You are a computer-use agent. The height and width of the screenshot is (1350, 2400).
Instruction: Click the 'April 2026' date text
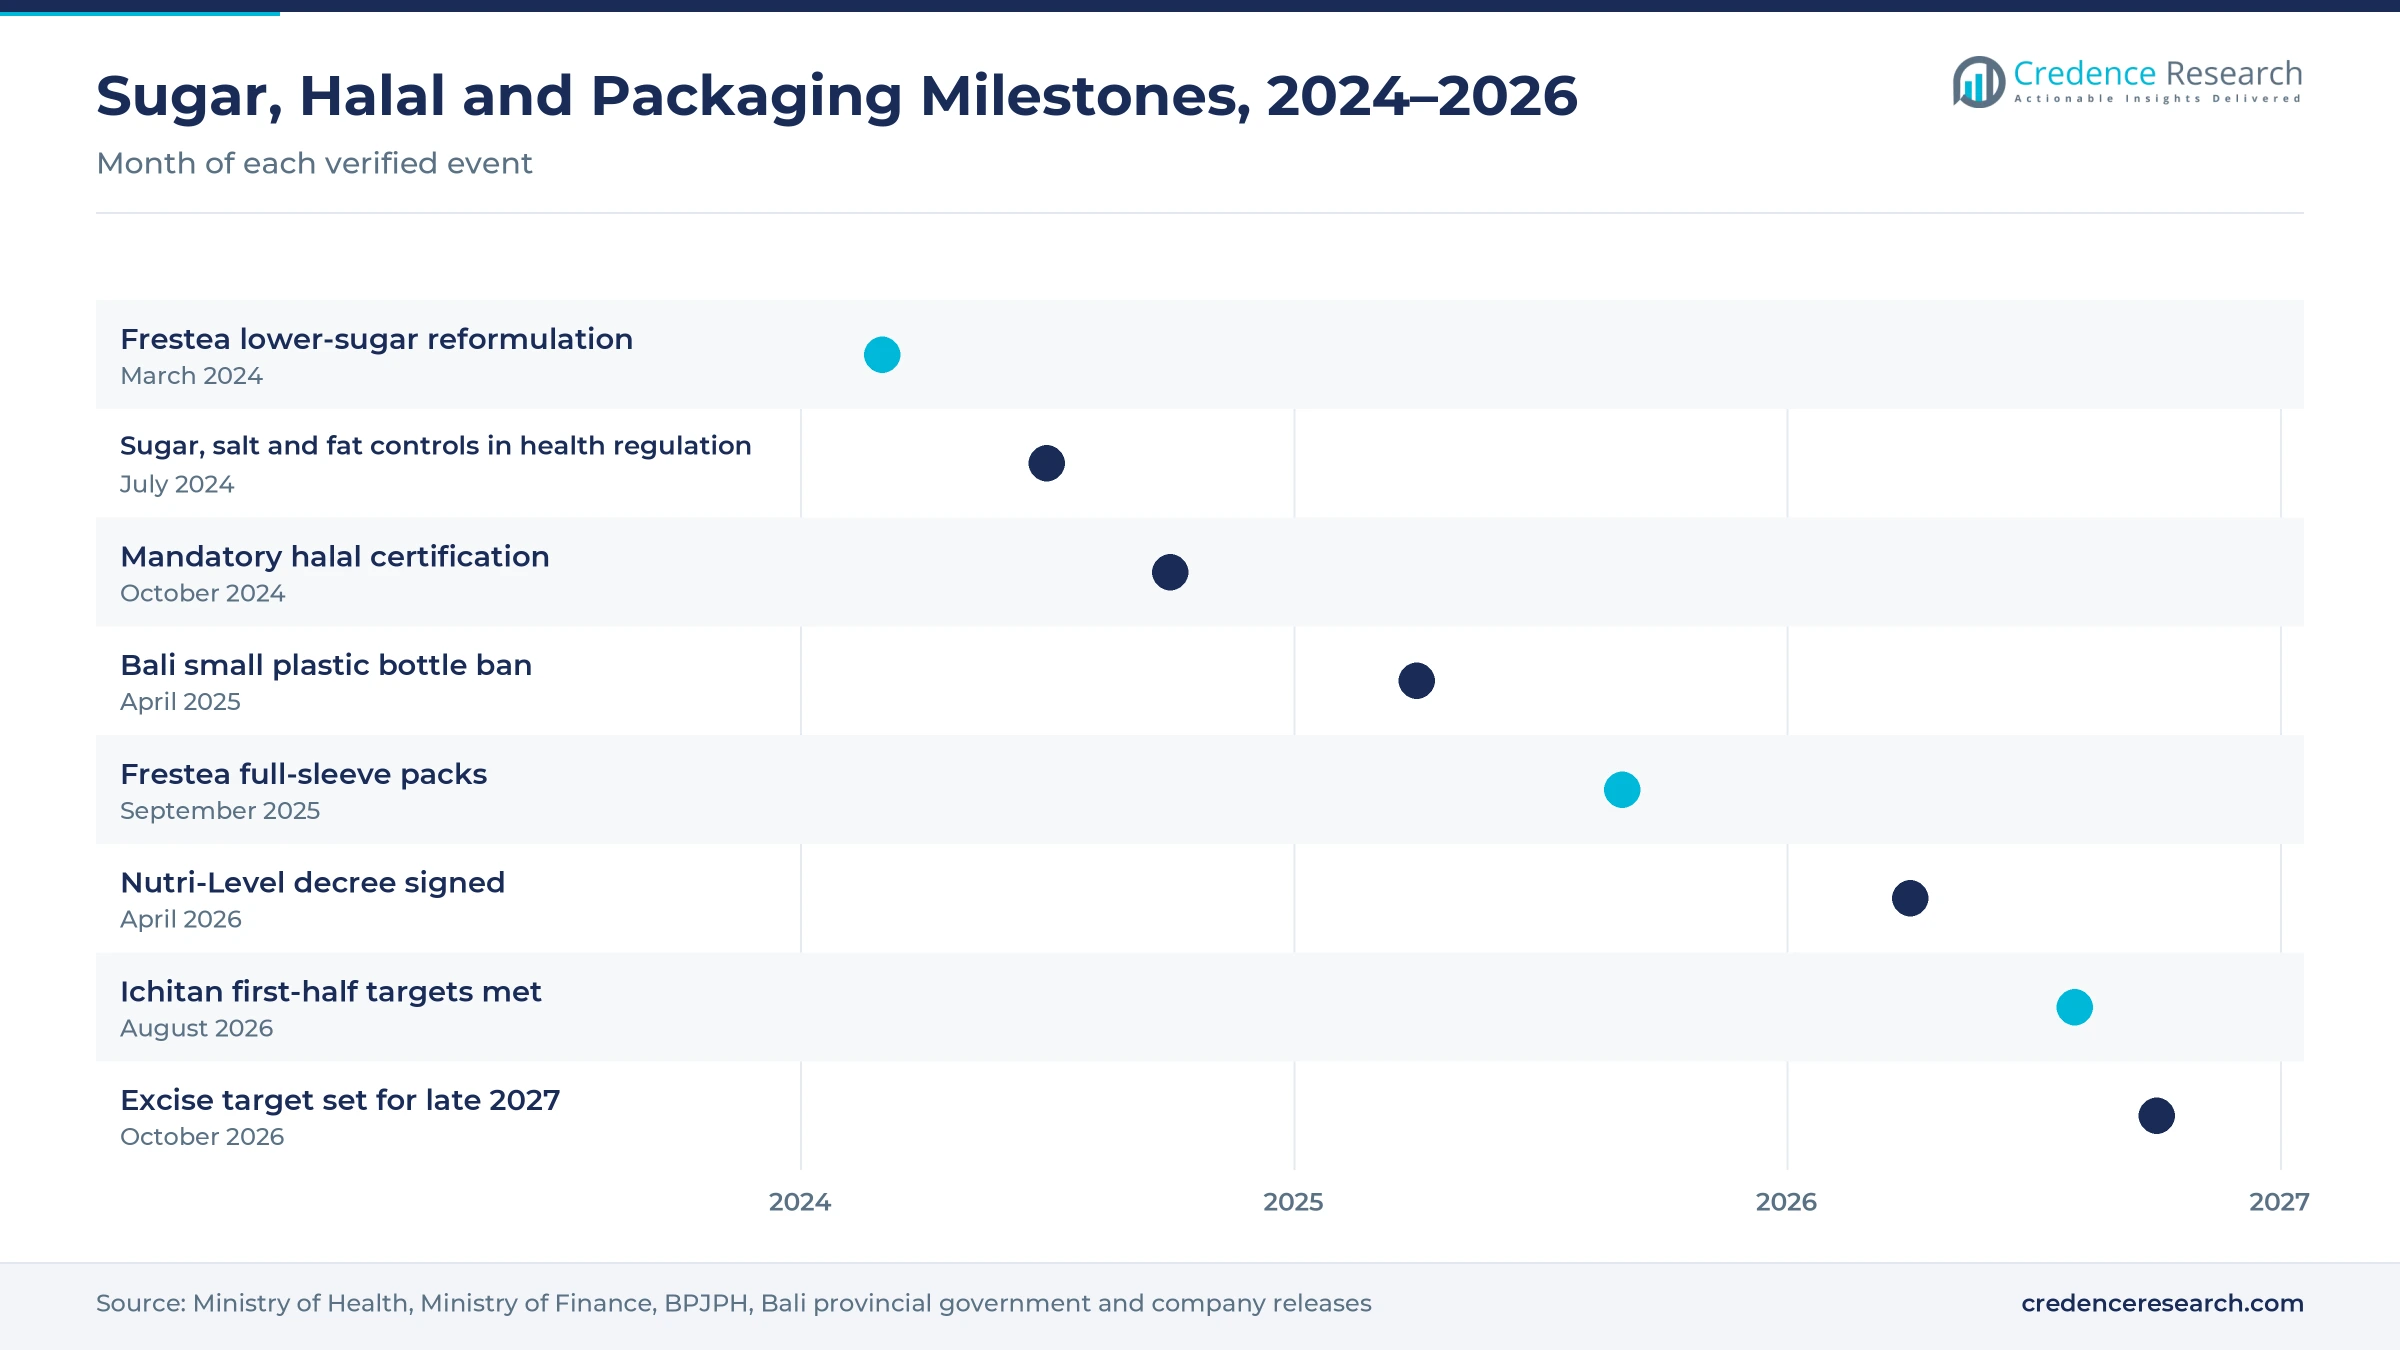click(x=181, y=920)
